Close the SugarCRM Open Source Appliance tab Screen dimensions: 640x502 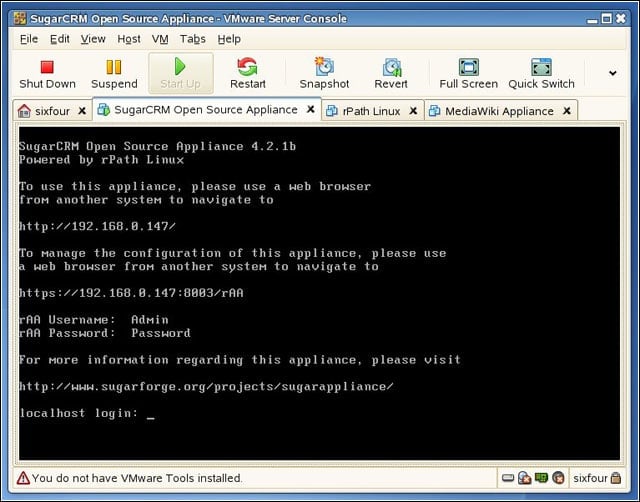tap(311, 109)
